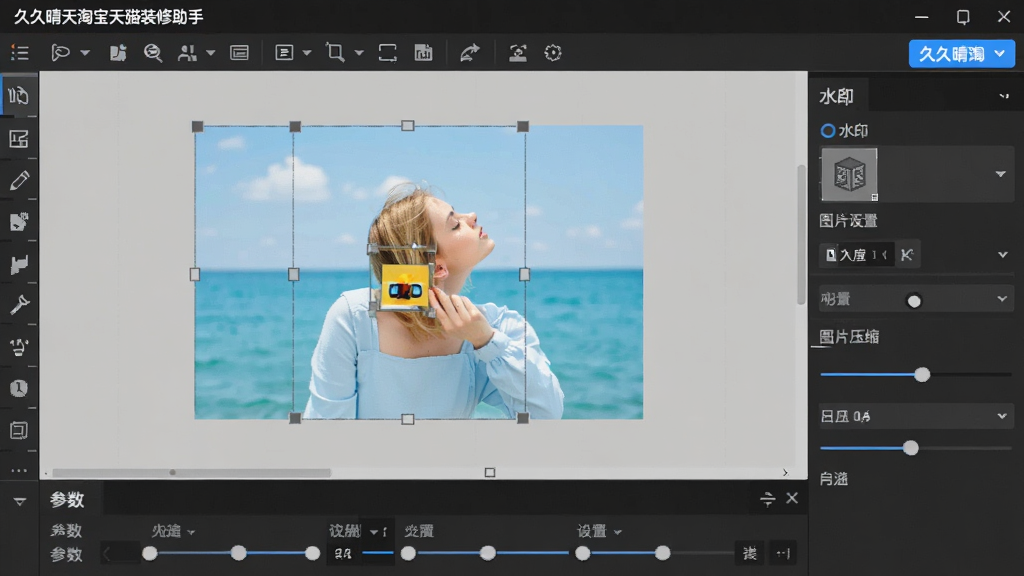Click the middle handle of the second bottom slider
The image size is (1024, 576).
[487, 554]
